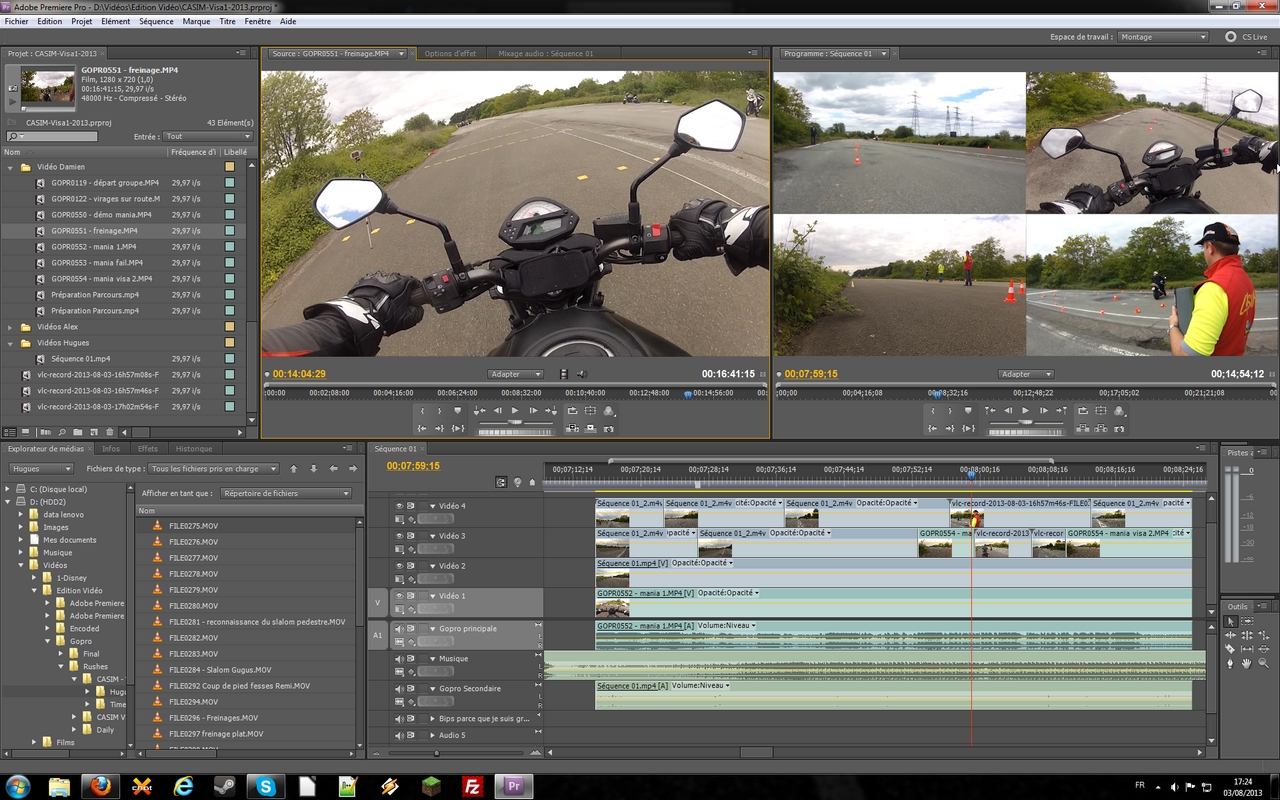Click drag-audio-only speaker icon in Source monitor
The image size is (1280, 800).
pyautogui.click(x=582, y=374)
